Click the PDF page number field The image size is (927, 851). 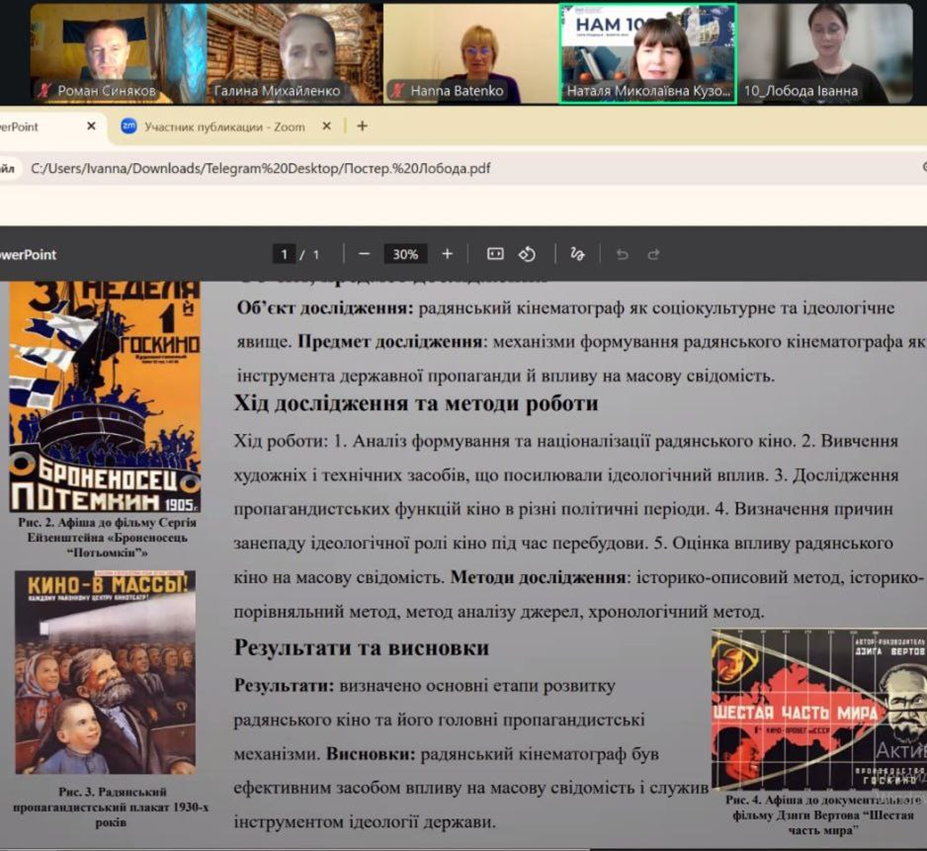click(285, 254)
